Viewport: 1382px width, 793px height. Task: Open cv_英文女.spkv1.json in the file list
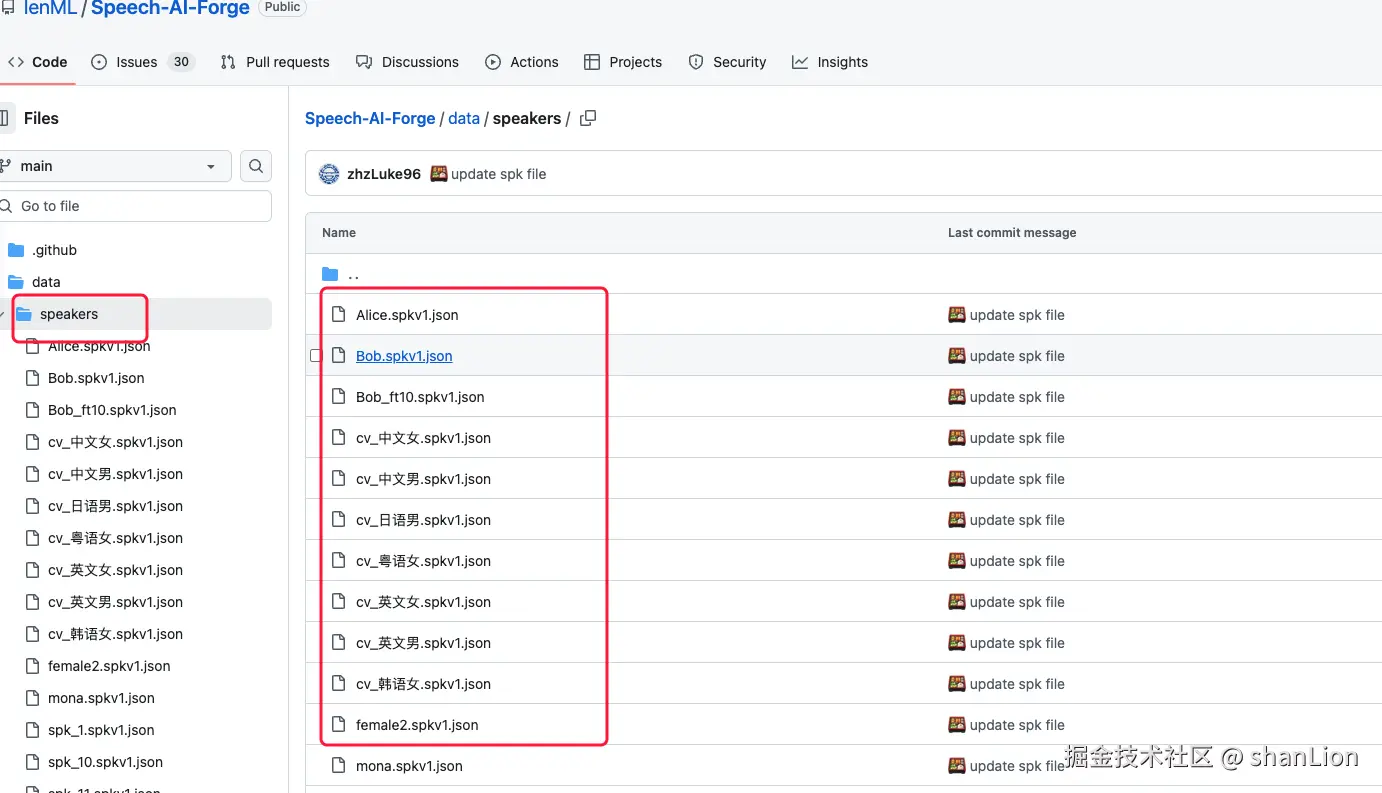point(423,602)
